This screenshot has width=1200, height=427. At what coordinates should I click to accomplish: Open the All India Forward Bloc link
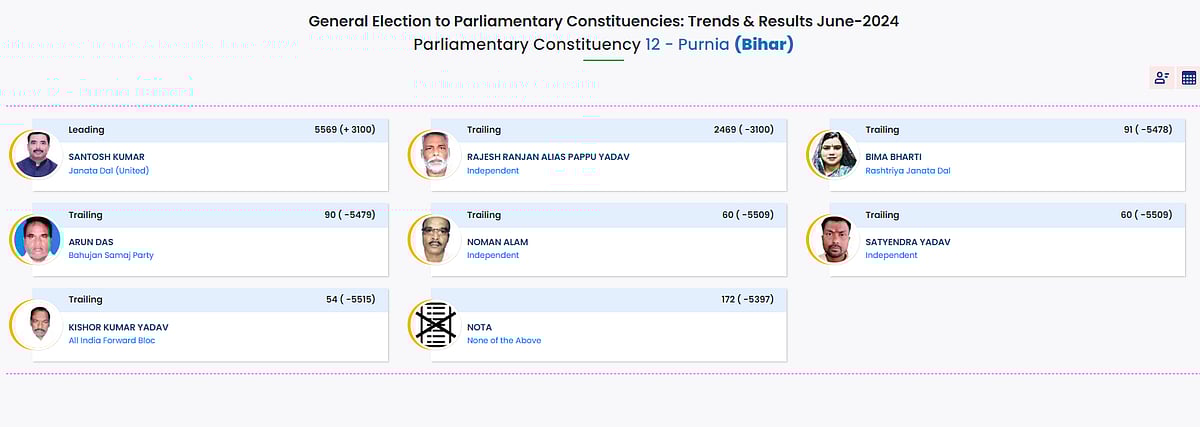pos(111,341)
